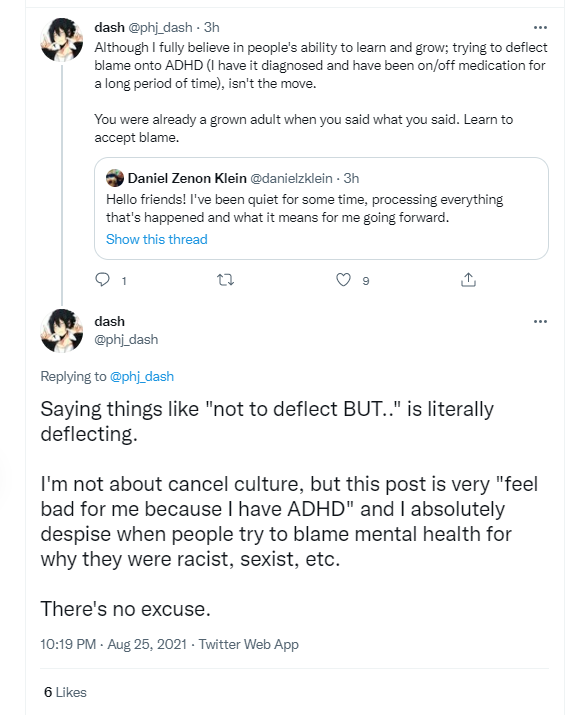Open dash's avatar on the first tweet
Screen dimensions: 574x715
[62, 40]
